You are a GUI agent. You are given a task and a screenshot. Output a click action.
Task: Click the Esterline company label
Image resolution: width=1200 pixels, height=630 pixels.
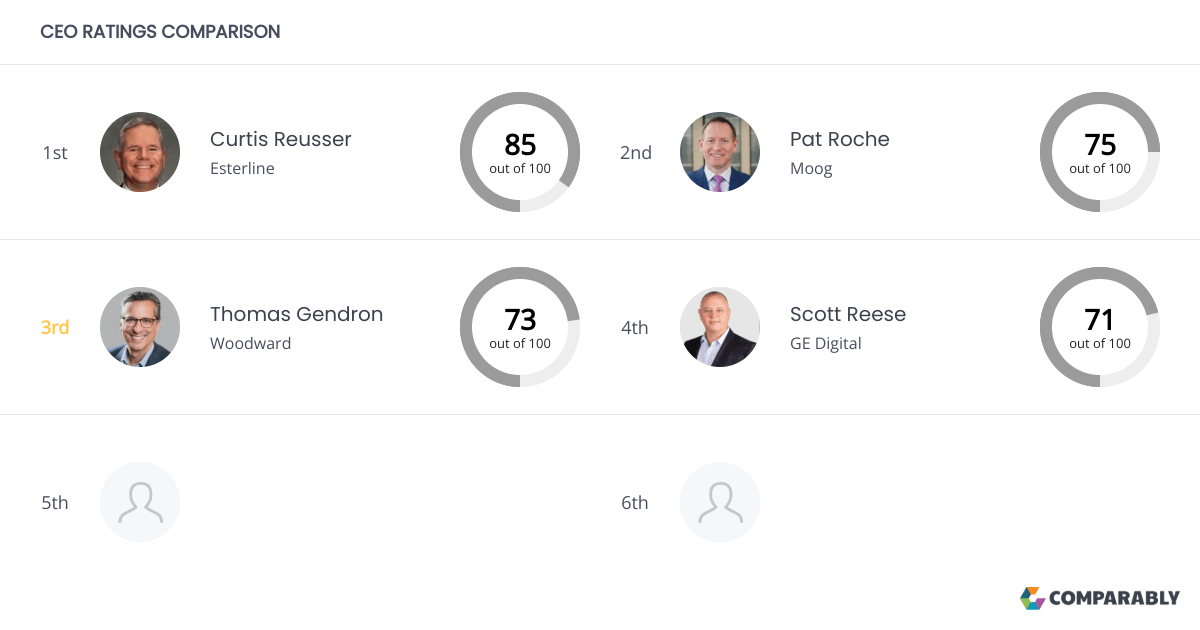tap(242, 168)
